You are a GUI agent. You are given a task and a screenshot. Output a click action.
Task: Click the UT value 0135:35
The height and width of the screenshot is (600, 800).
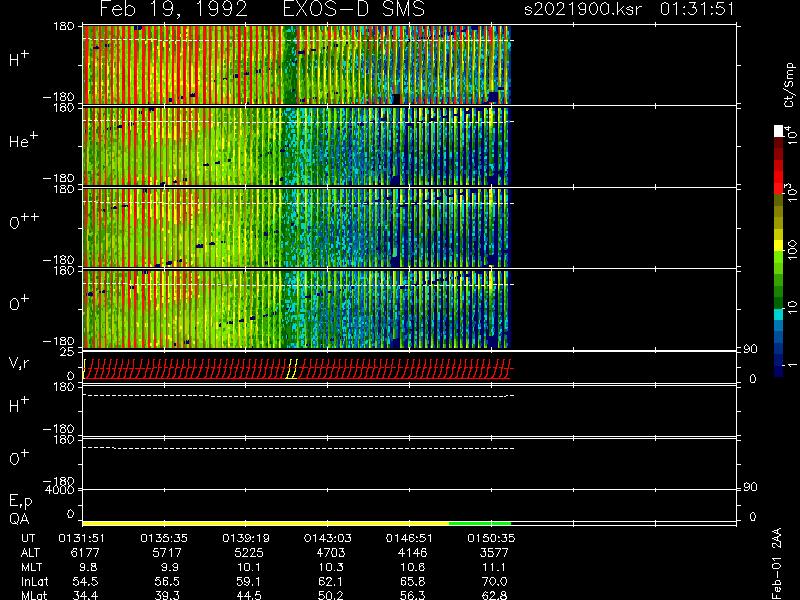click(164, 538)
